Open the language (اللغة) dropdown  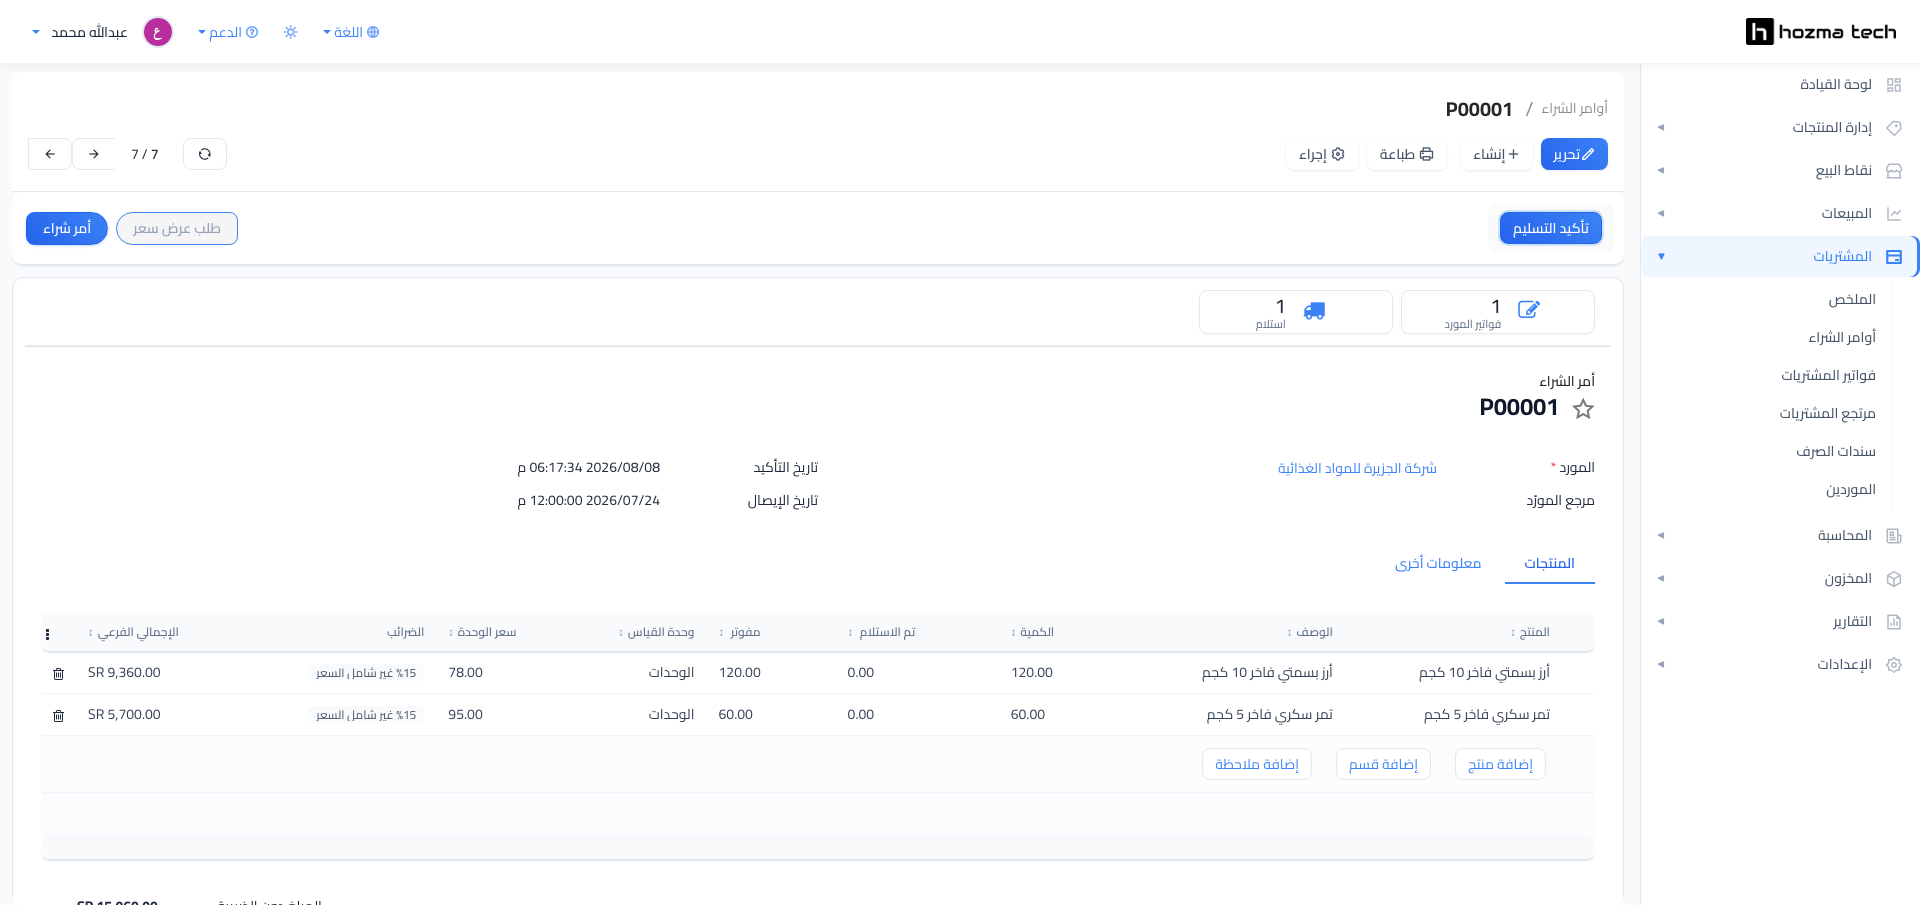click(x=351, y=32)
